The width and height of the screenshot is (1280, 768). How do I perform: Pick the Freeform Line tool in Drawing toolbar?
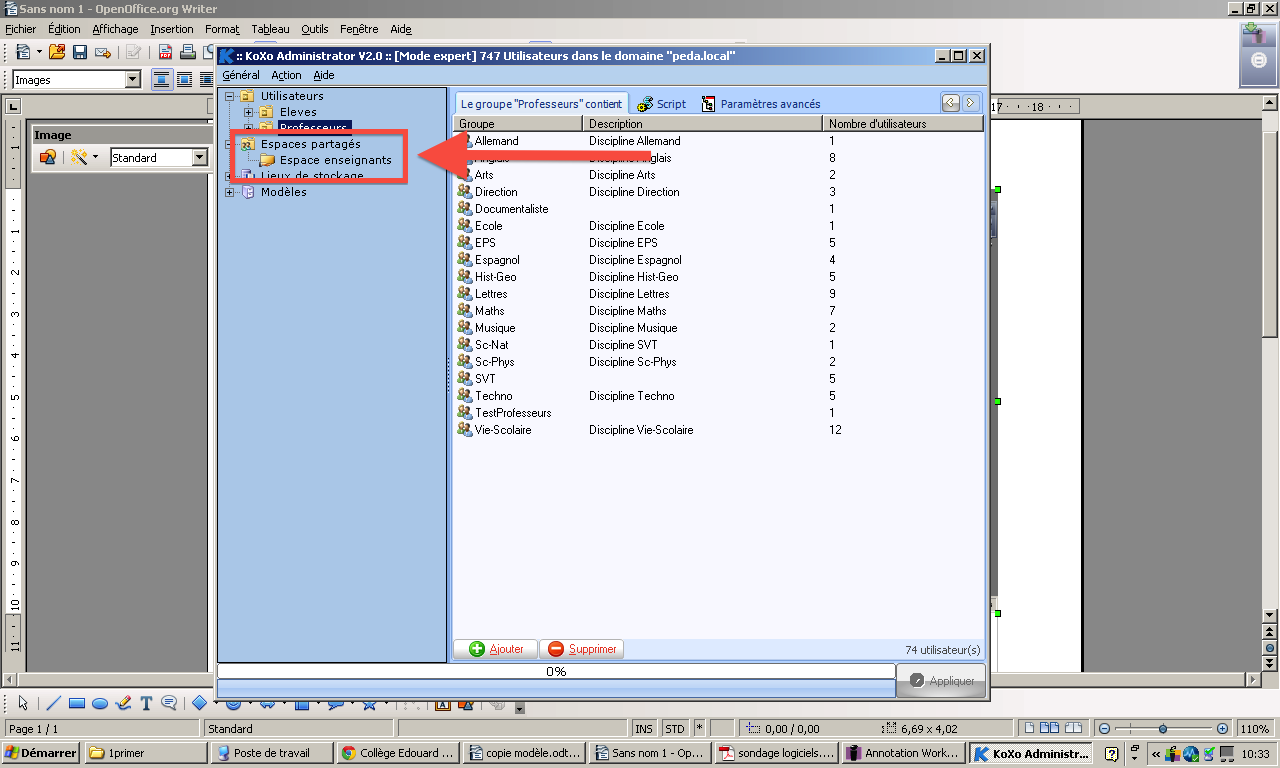tap(123, 703)
